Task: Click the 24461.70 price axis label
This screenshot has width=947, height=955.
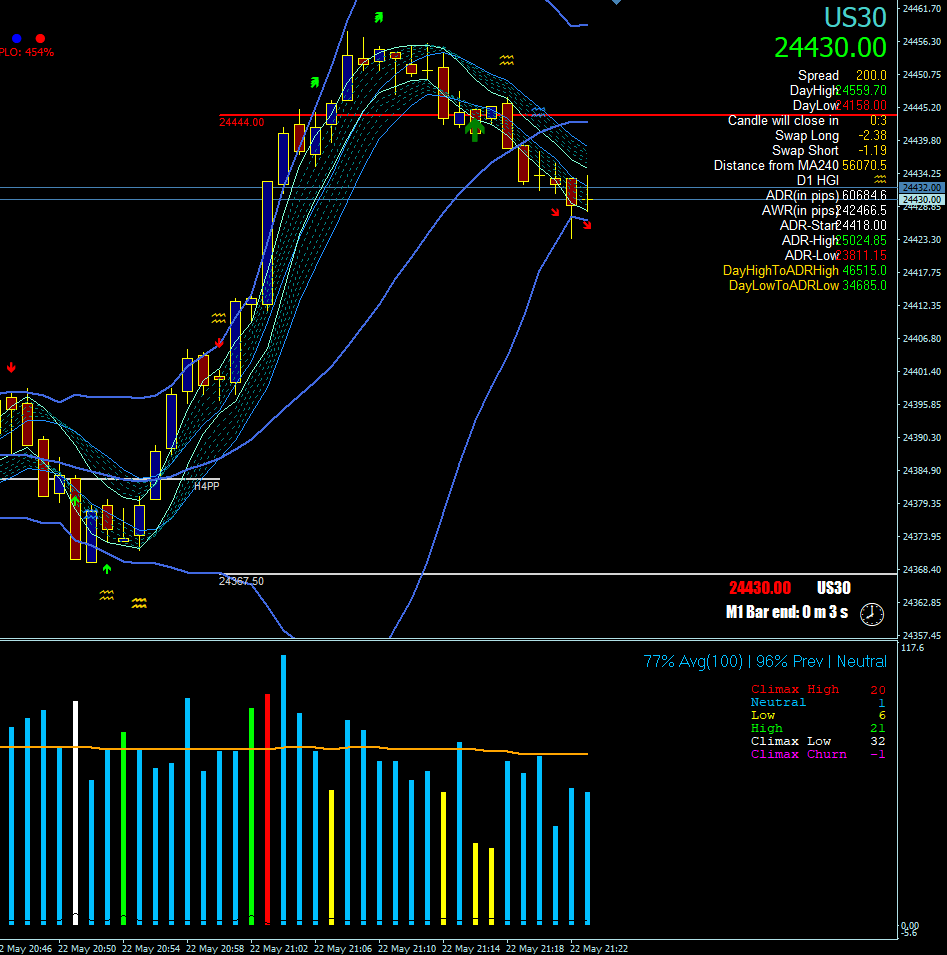Action: click(x=922, y=9)
